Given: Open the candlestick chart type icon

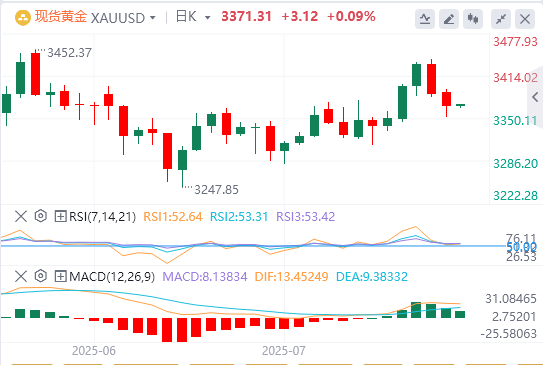Looking at the screenshot, I should (x=473, y=19).
